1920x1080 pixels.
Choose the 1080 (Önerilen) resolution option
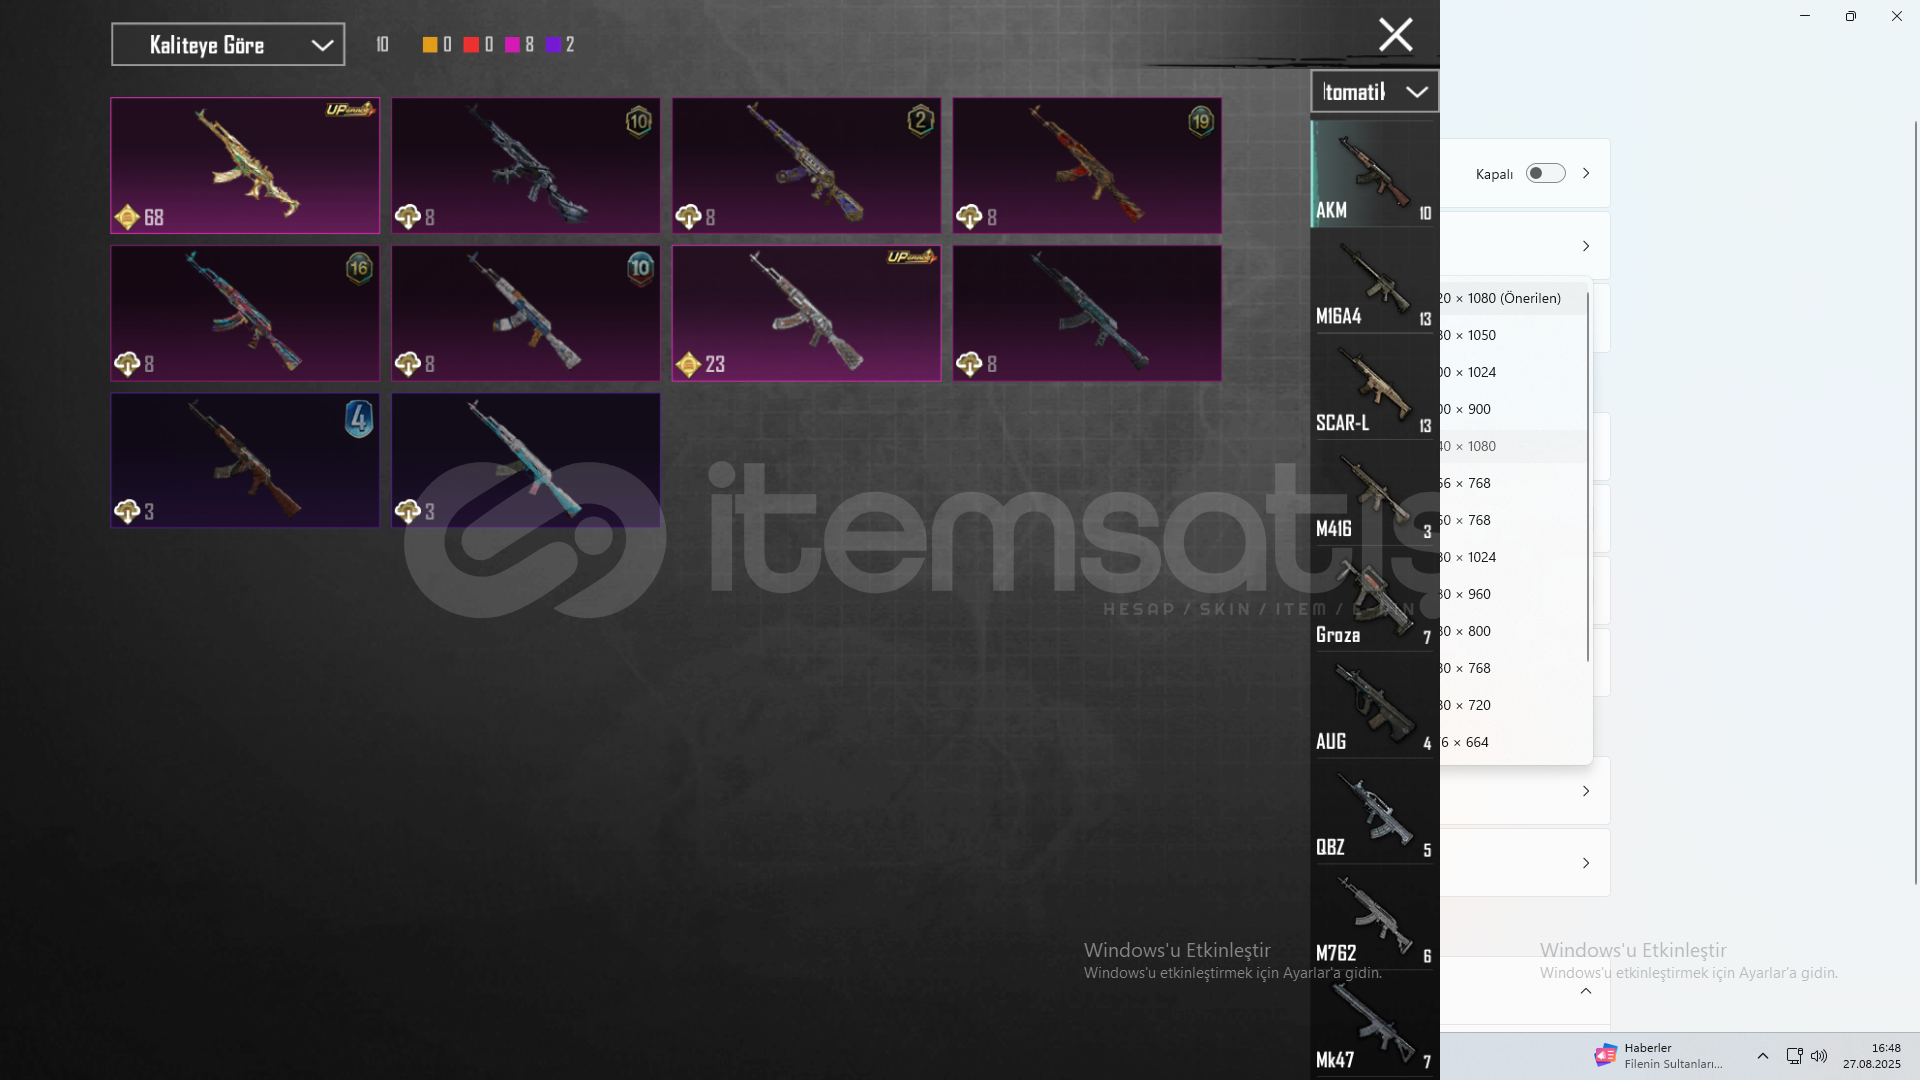click(1512, 298)
